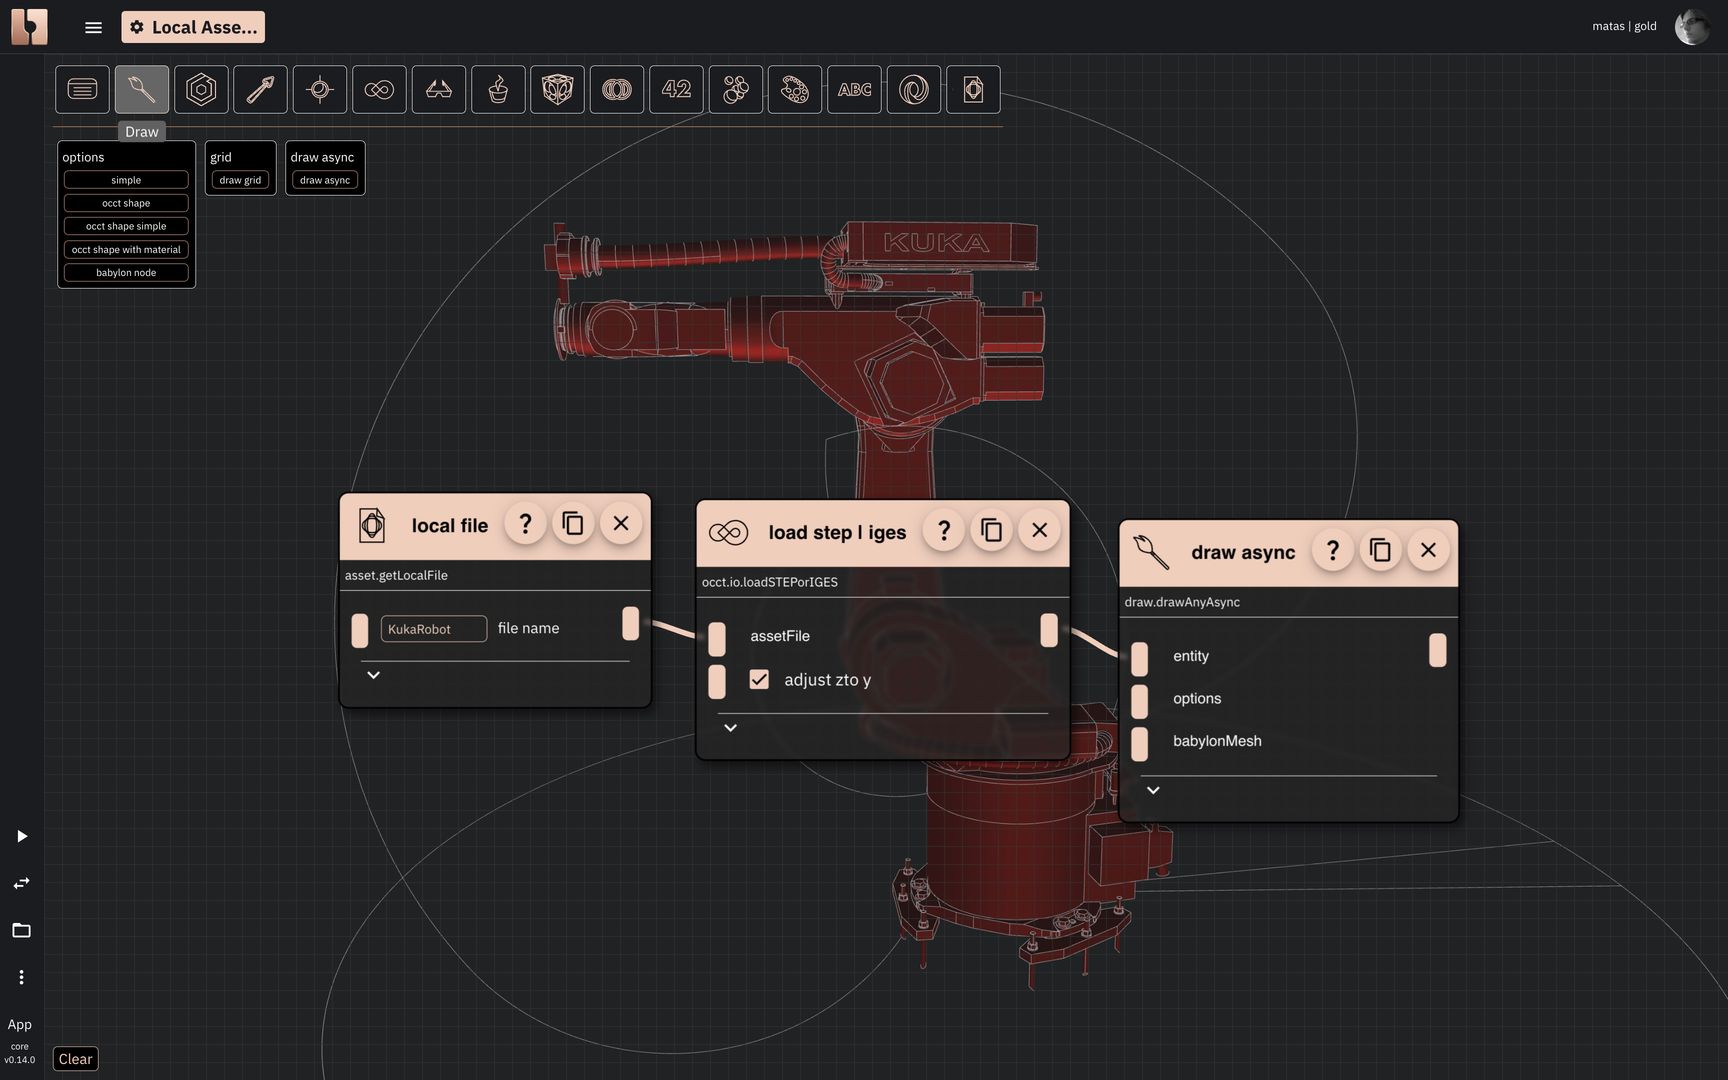Open the 3D glasses toolbar category
The height and width of the screenshot is (1080, 1728).
pyautogui.click(x=438, y=90)
